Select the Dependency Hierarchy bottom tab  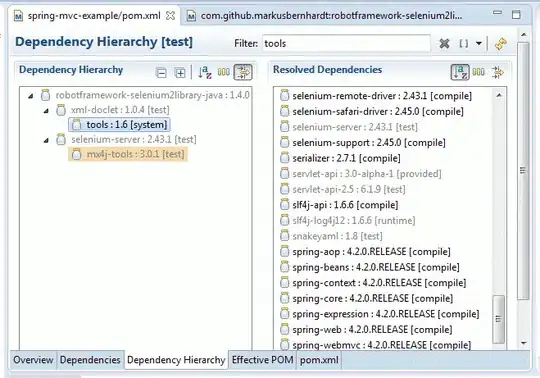(176, 360)
